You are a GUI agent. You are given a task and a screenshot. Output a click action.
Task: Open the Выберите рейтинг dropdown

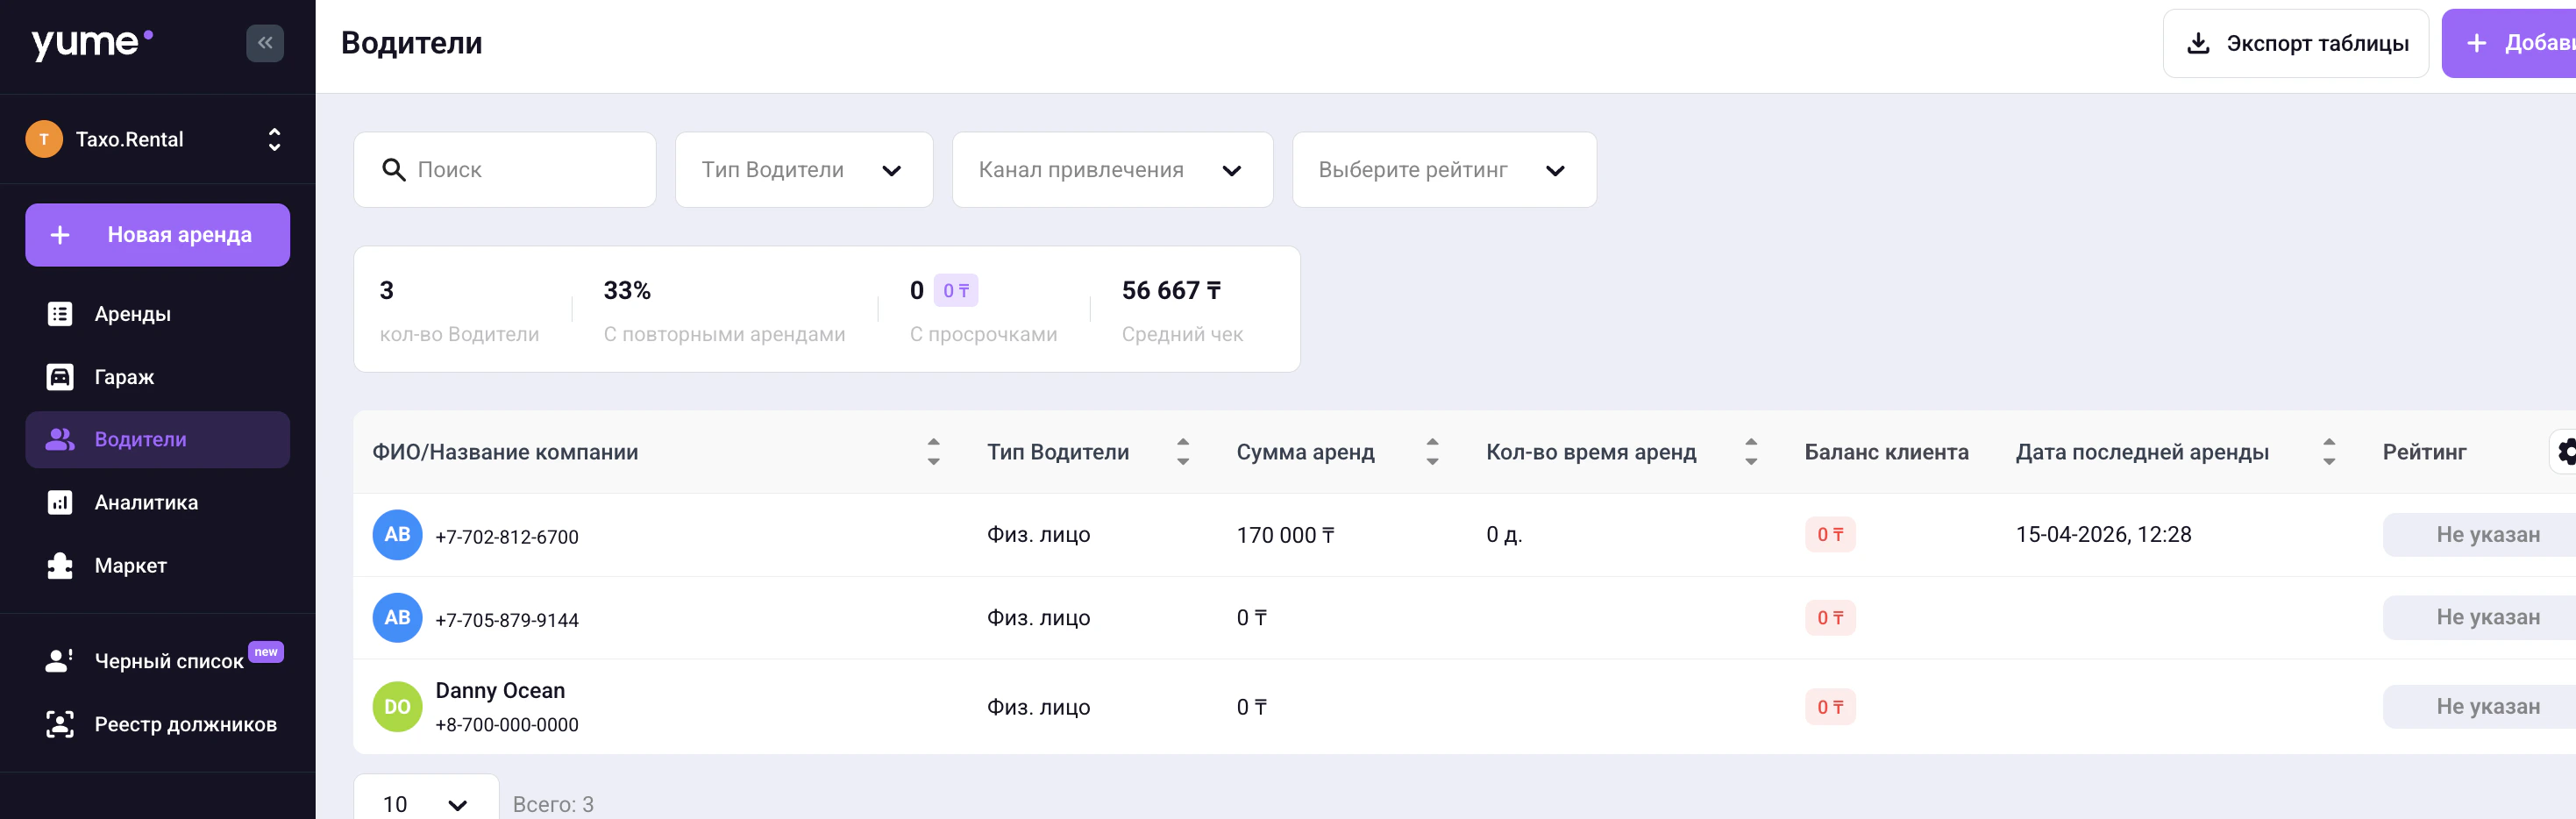click(x=1444, y=170)
